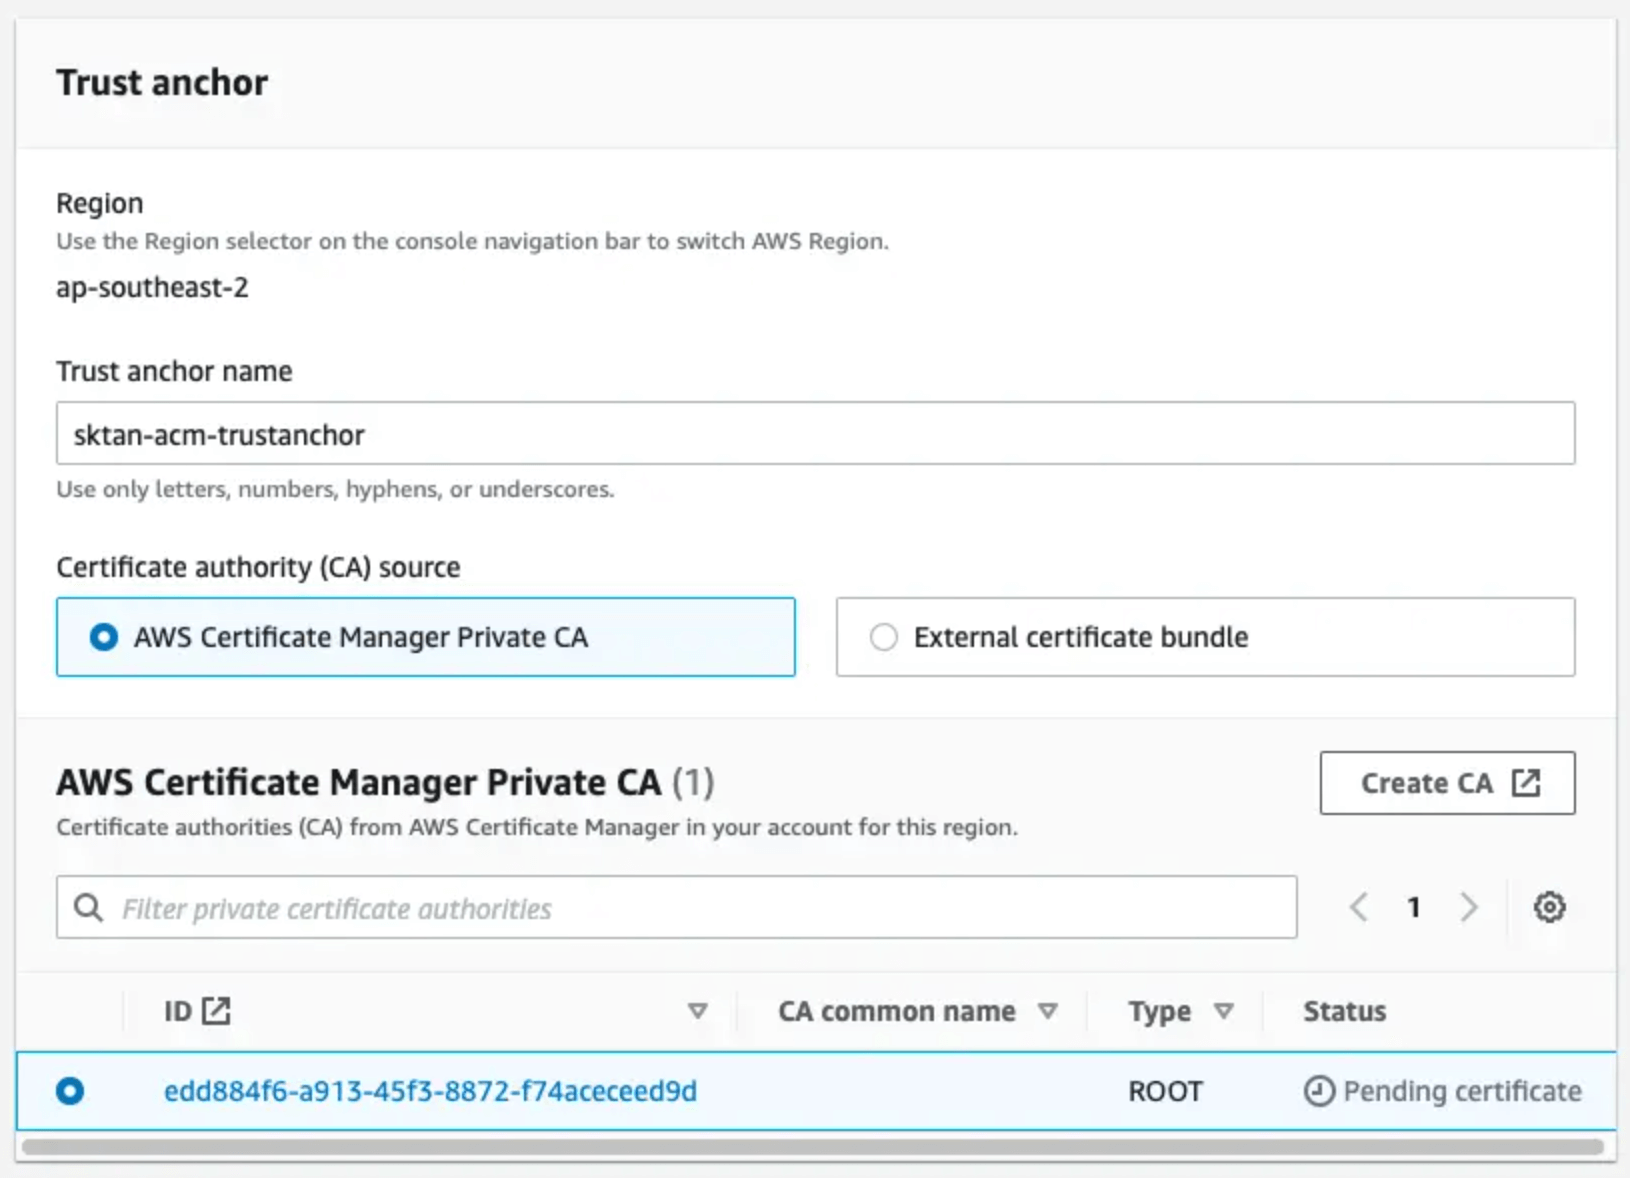Sort by CA common name arrow
1630x1178 pixels.
click(x=1047, y=1011)
